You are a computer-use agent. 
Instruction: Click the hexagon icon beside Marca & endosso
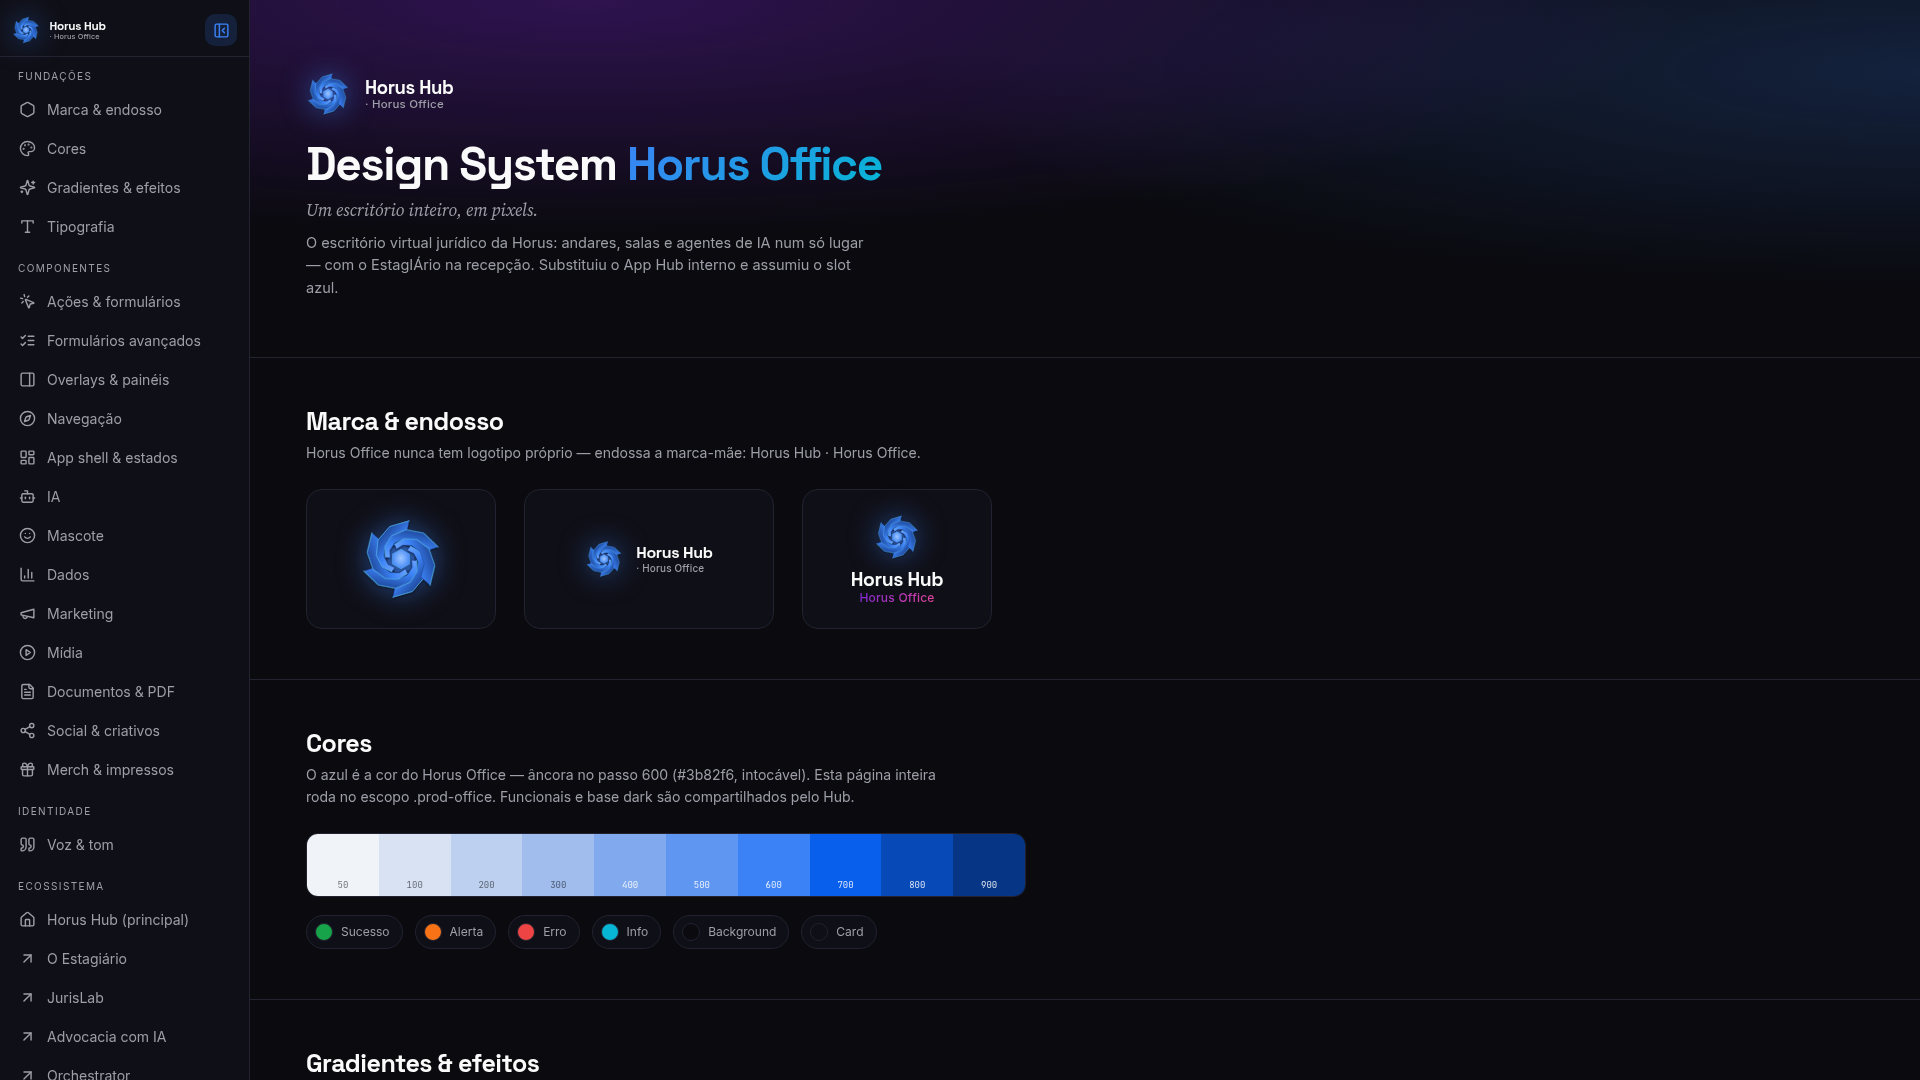(27, 110)
